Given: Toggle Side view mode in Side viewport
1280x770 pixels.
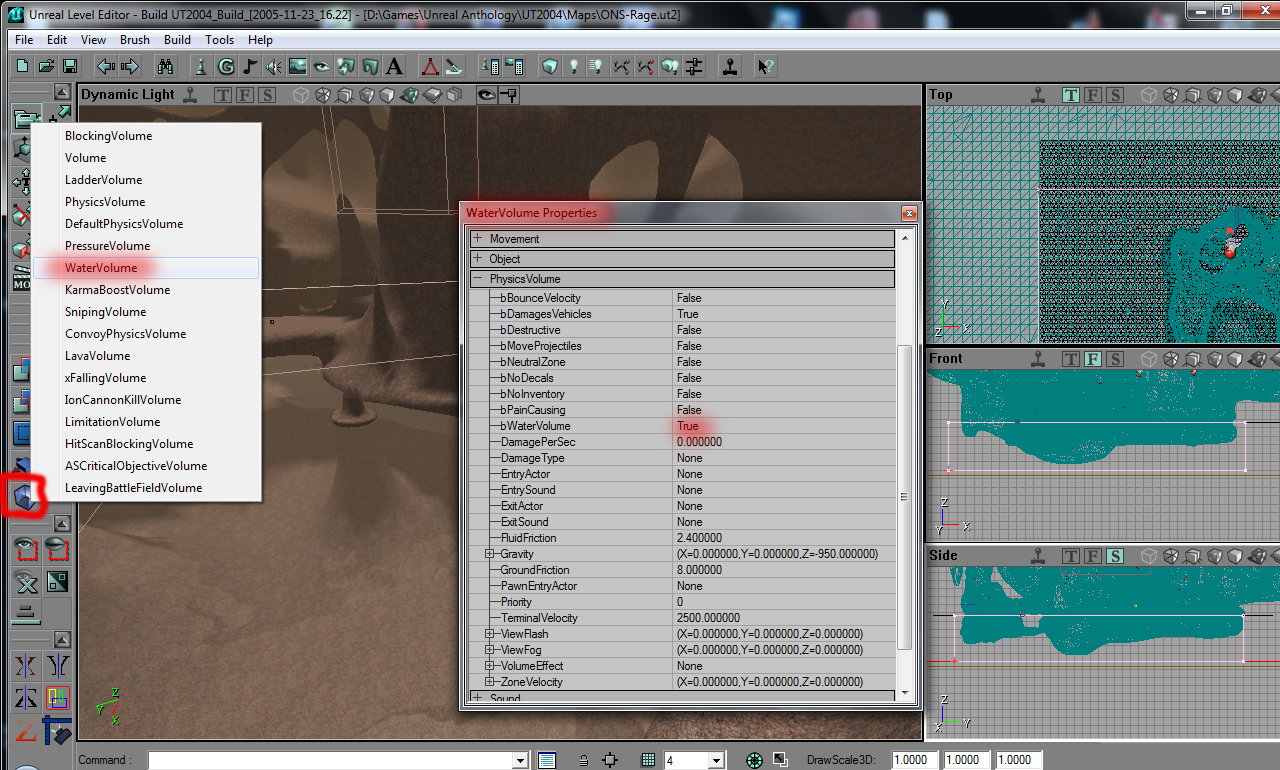Looking at the screenshot, I should pos(1115,556).
